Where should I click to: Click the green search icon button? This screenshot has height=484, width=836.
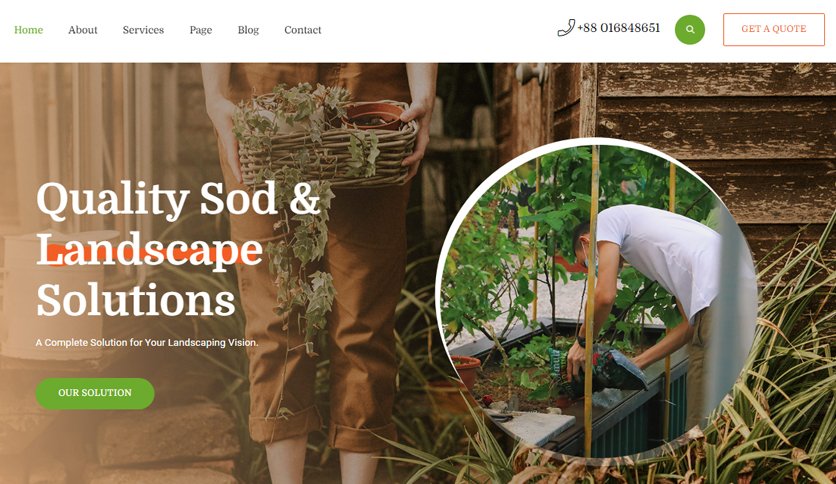(x=689, y=29)
